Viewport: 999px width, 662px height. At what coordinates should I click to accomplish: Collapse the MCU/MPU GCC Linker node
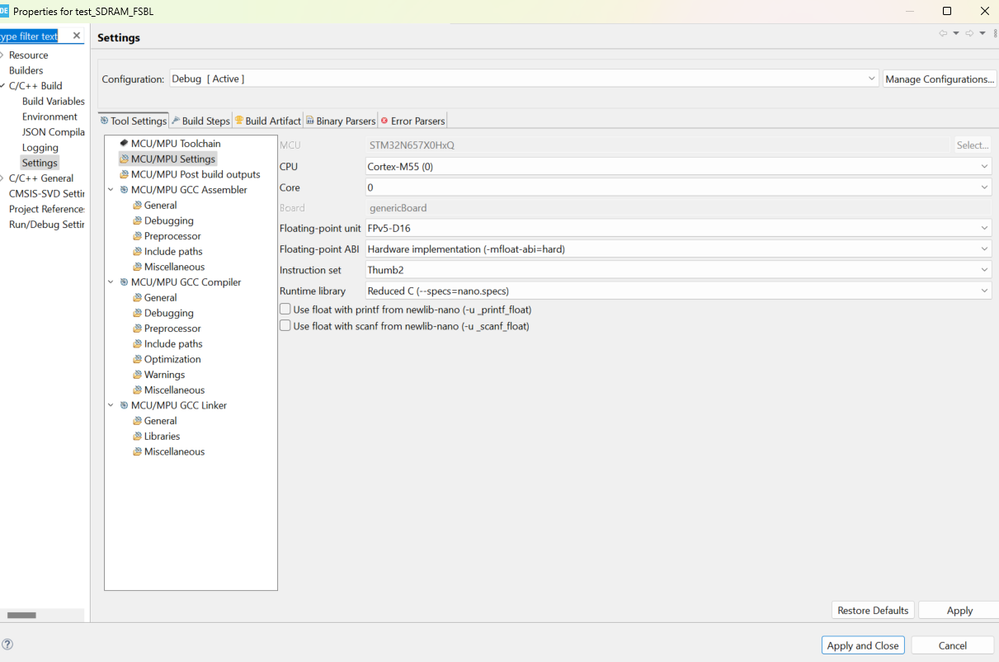(x=111, y=405)
